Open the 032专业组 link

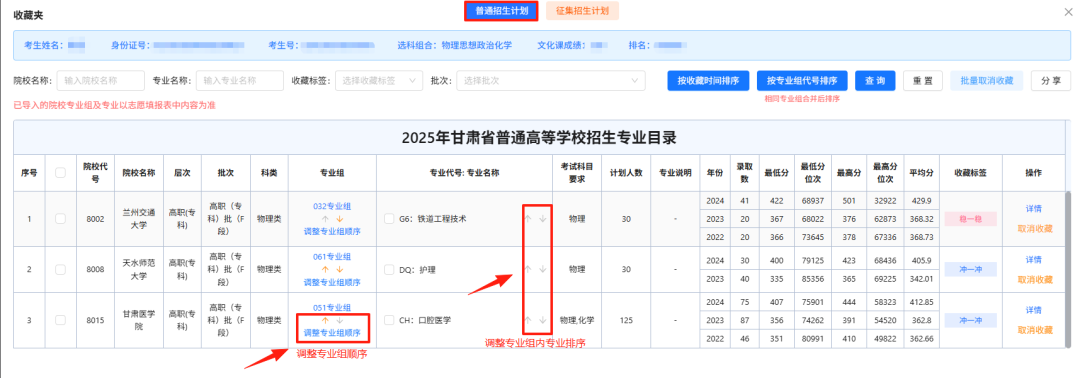(332, 206)
